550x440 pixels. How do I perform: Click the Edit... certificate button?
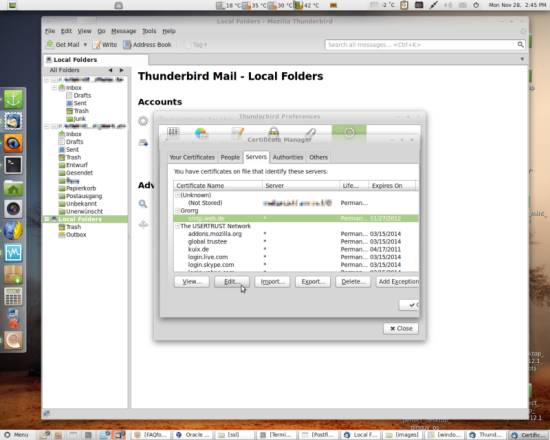232,282
